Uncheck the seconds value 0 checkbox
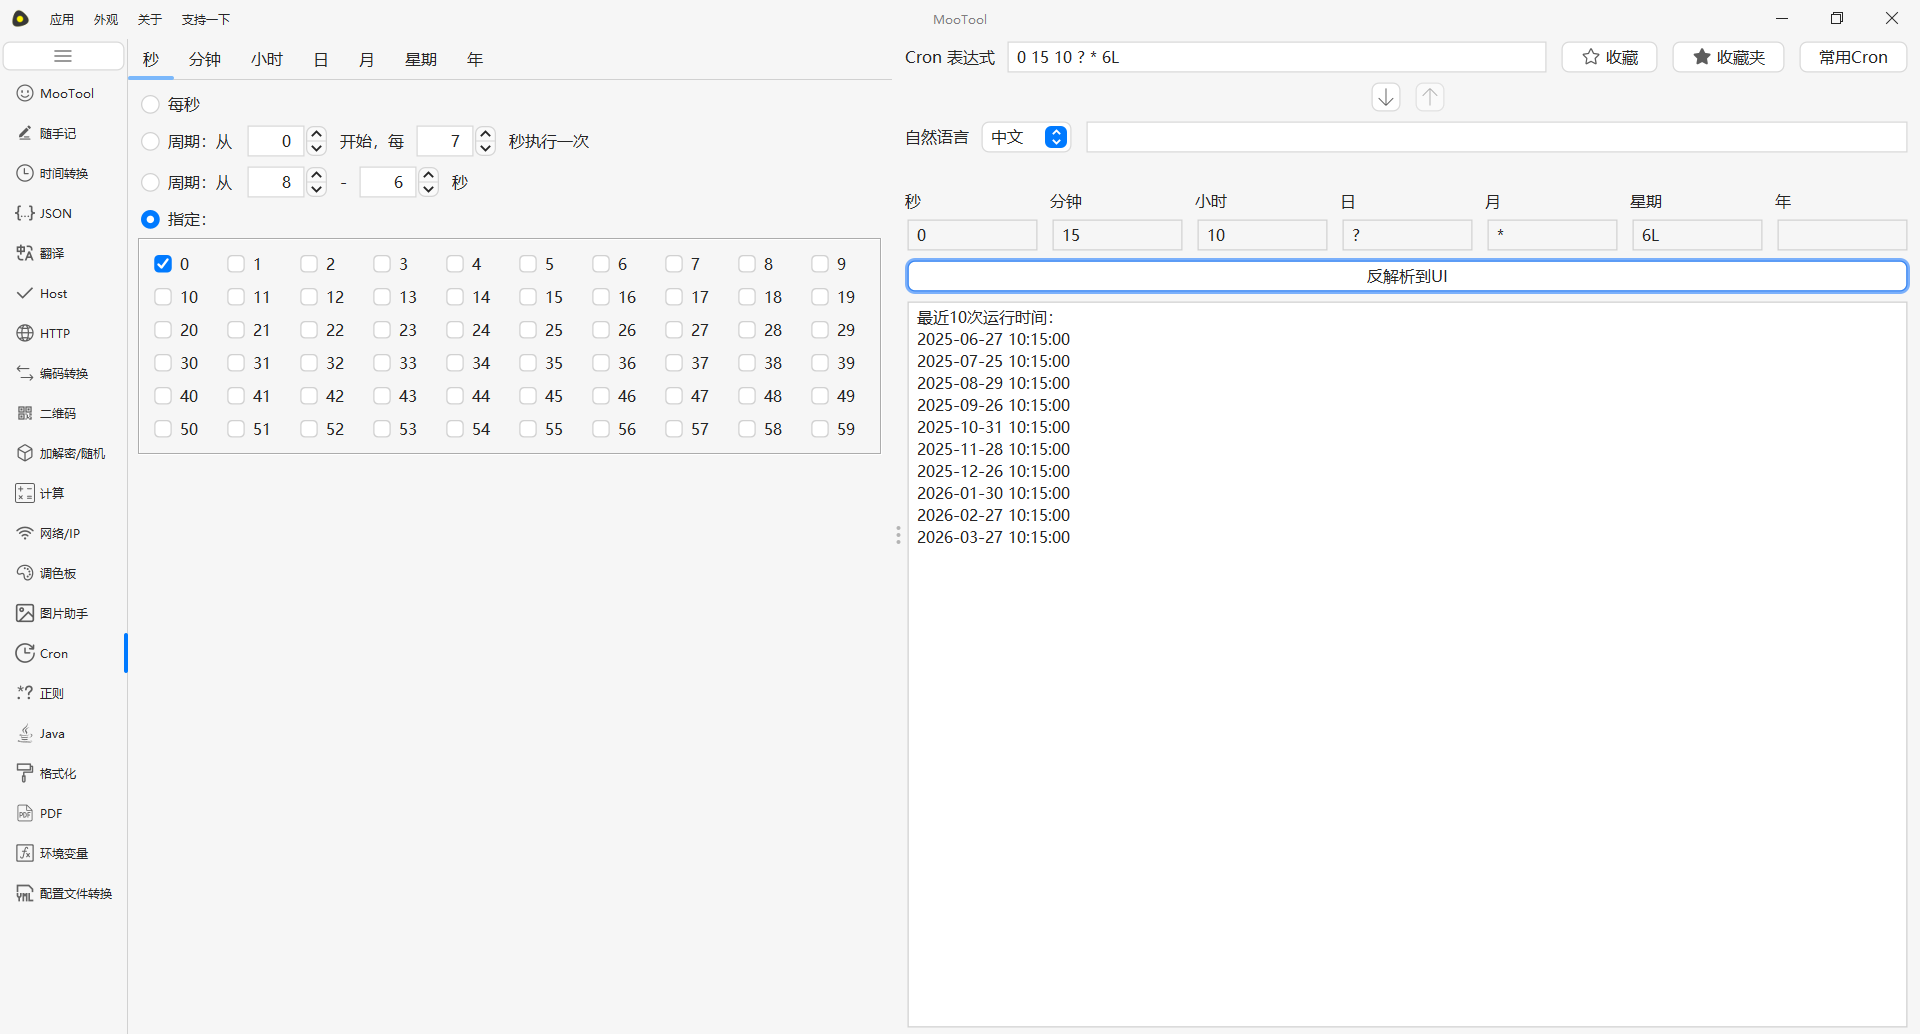The image size is (1920, 1034). [163, 264]
